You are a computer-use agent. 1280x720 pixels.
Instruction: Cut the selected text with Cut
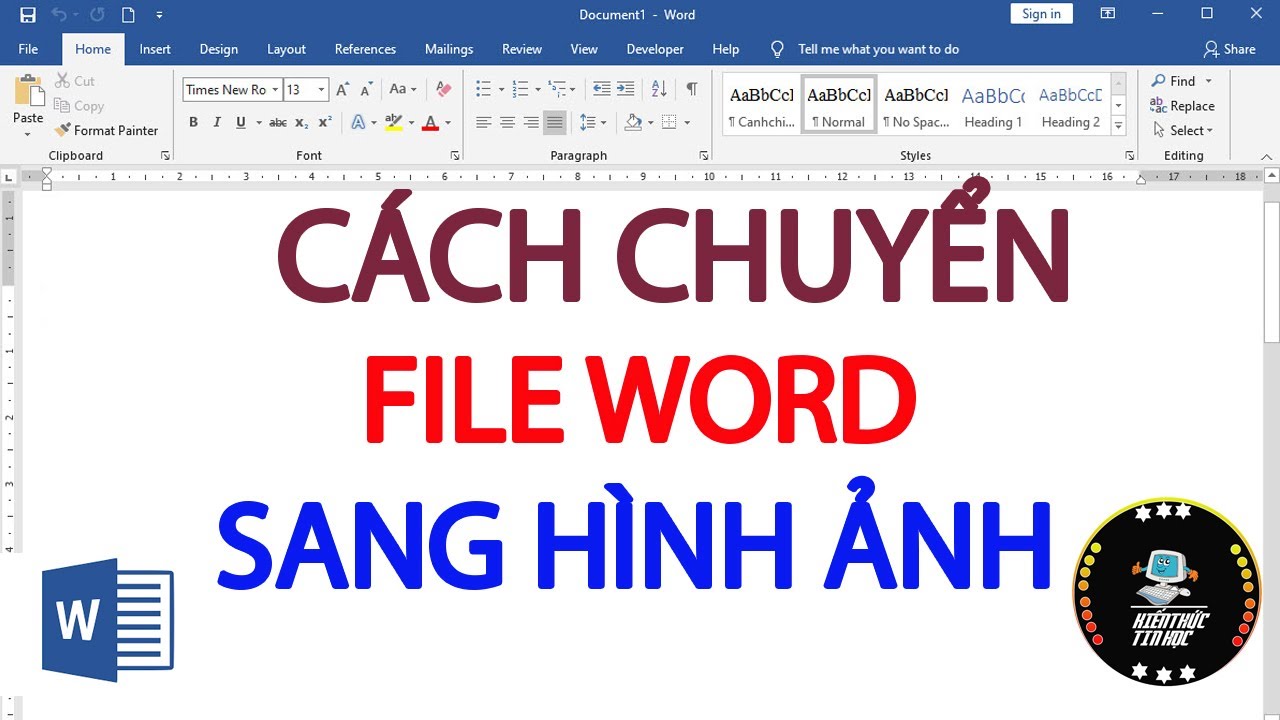tap(75, 81)
